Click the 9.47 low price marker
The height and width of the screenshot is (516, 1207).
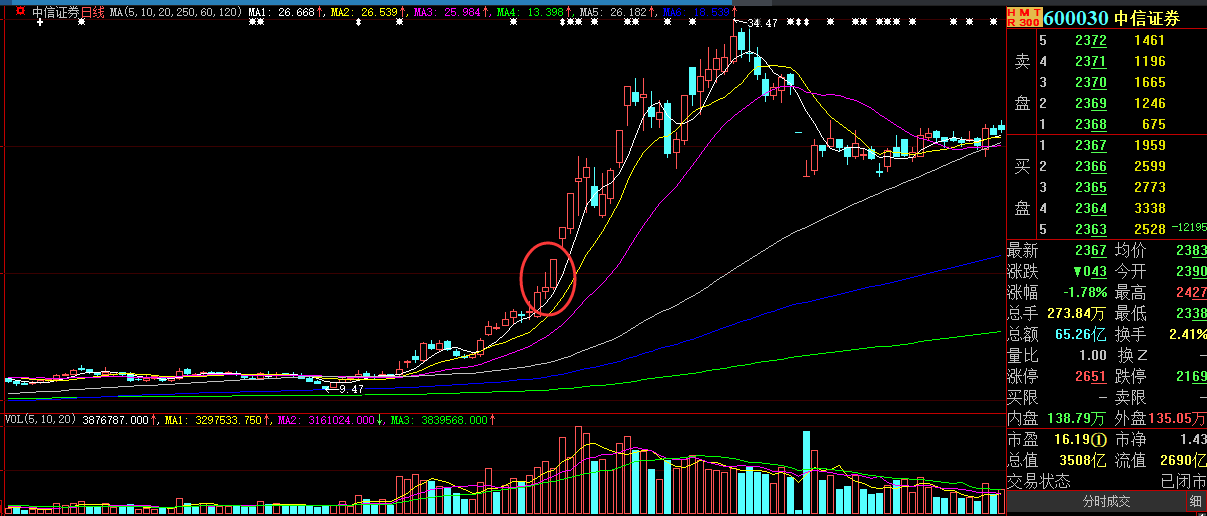click(351, 389)
